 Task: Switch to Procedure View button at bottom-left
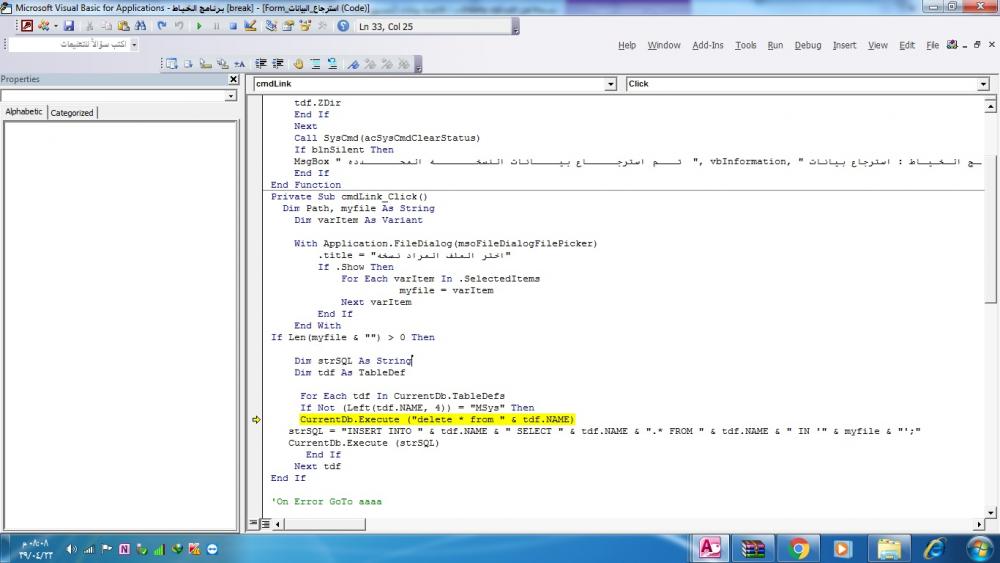coord(253,523)
